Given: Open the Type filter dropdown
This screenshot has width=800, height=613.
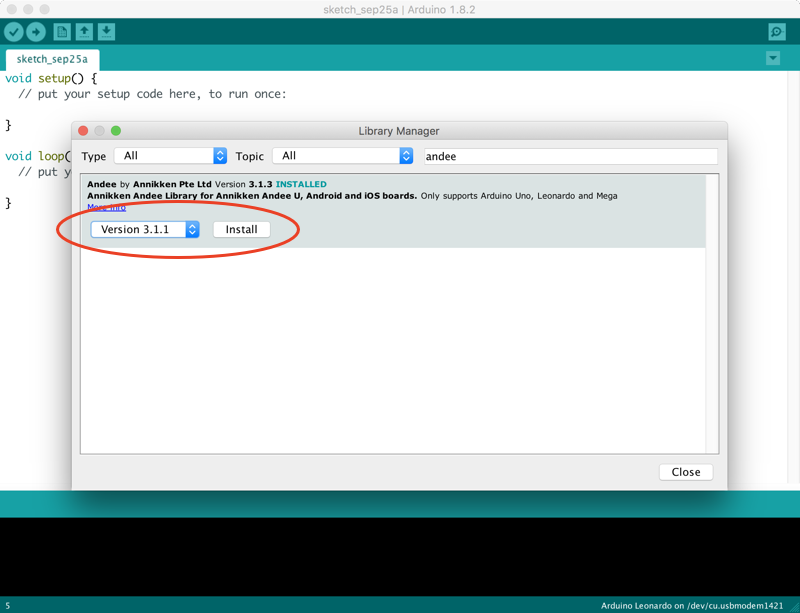Looking at the screenshot, I should (x=170, y=156).
